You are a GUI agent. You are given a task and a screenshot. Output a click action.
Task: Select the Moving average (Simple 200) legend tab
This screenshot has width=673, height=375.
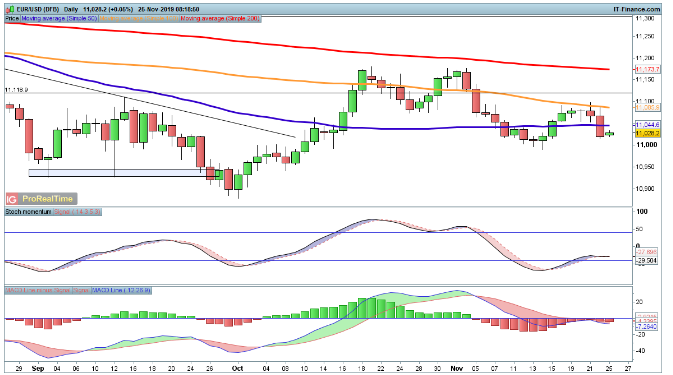(220, 19)
